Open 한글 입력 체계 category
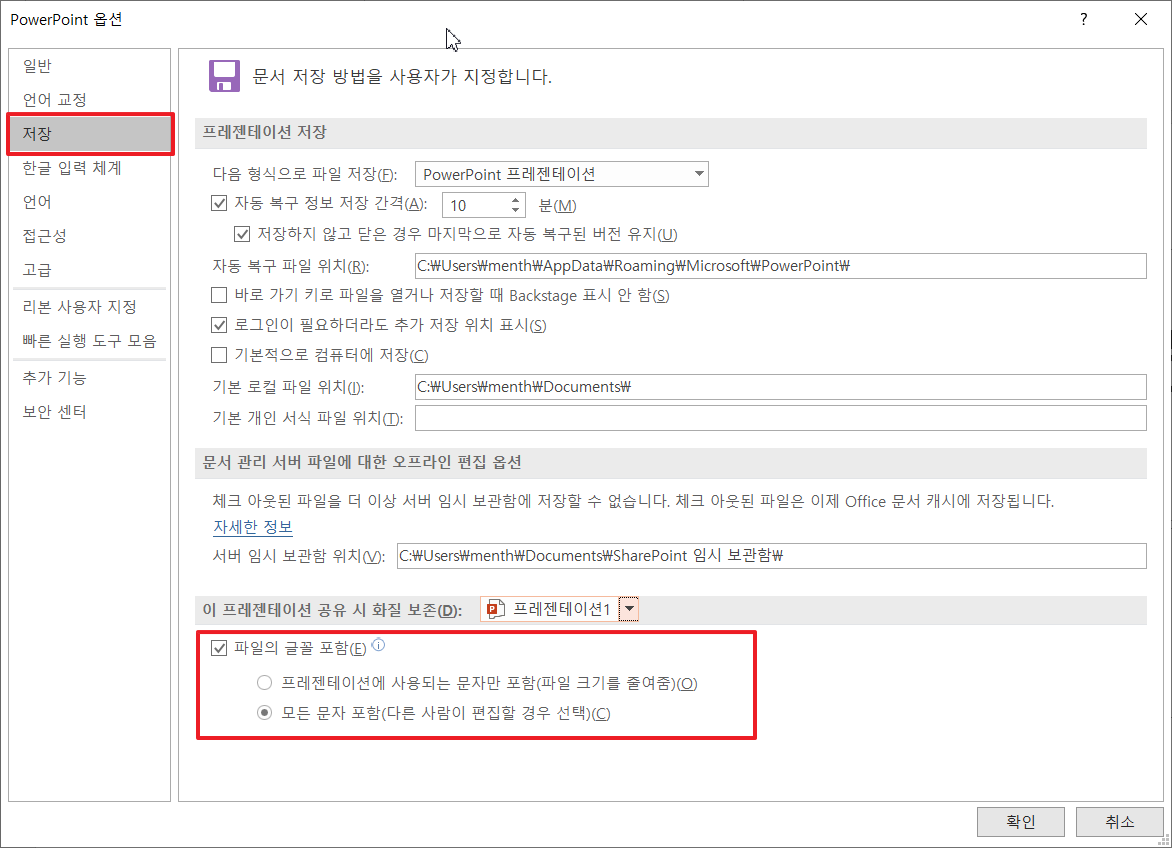This screenshot has width=1172, height=848. click(90, 167)
